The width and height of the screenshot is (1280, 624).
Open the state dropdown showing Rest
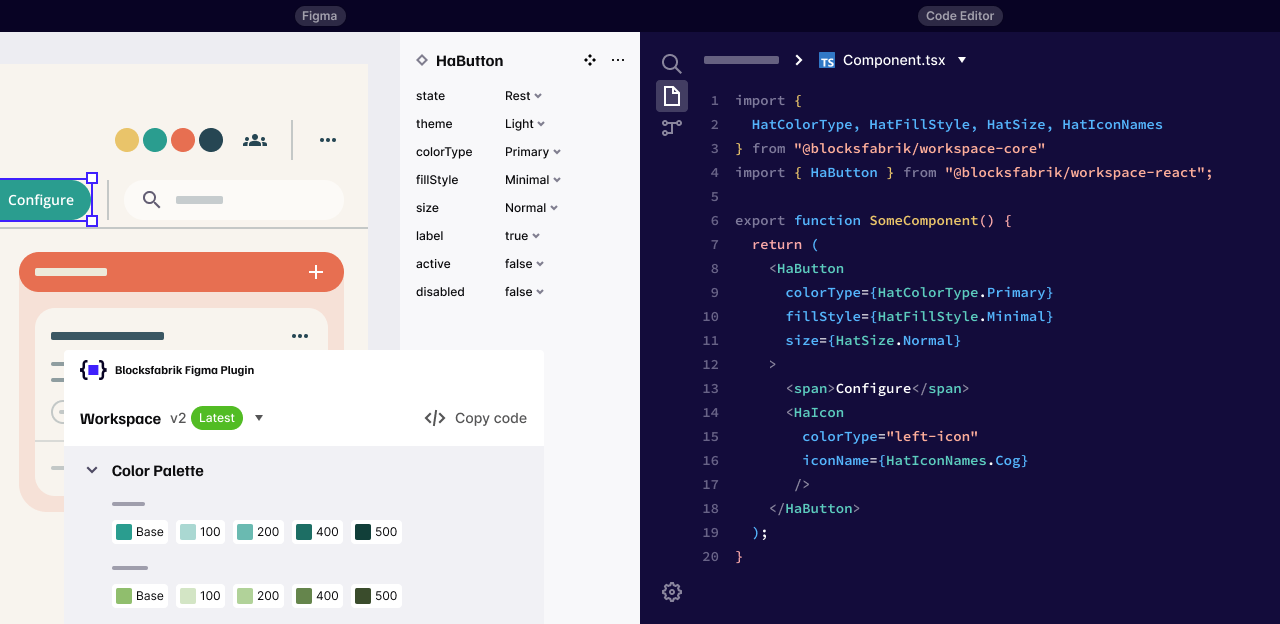click(x=523, y=96)
